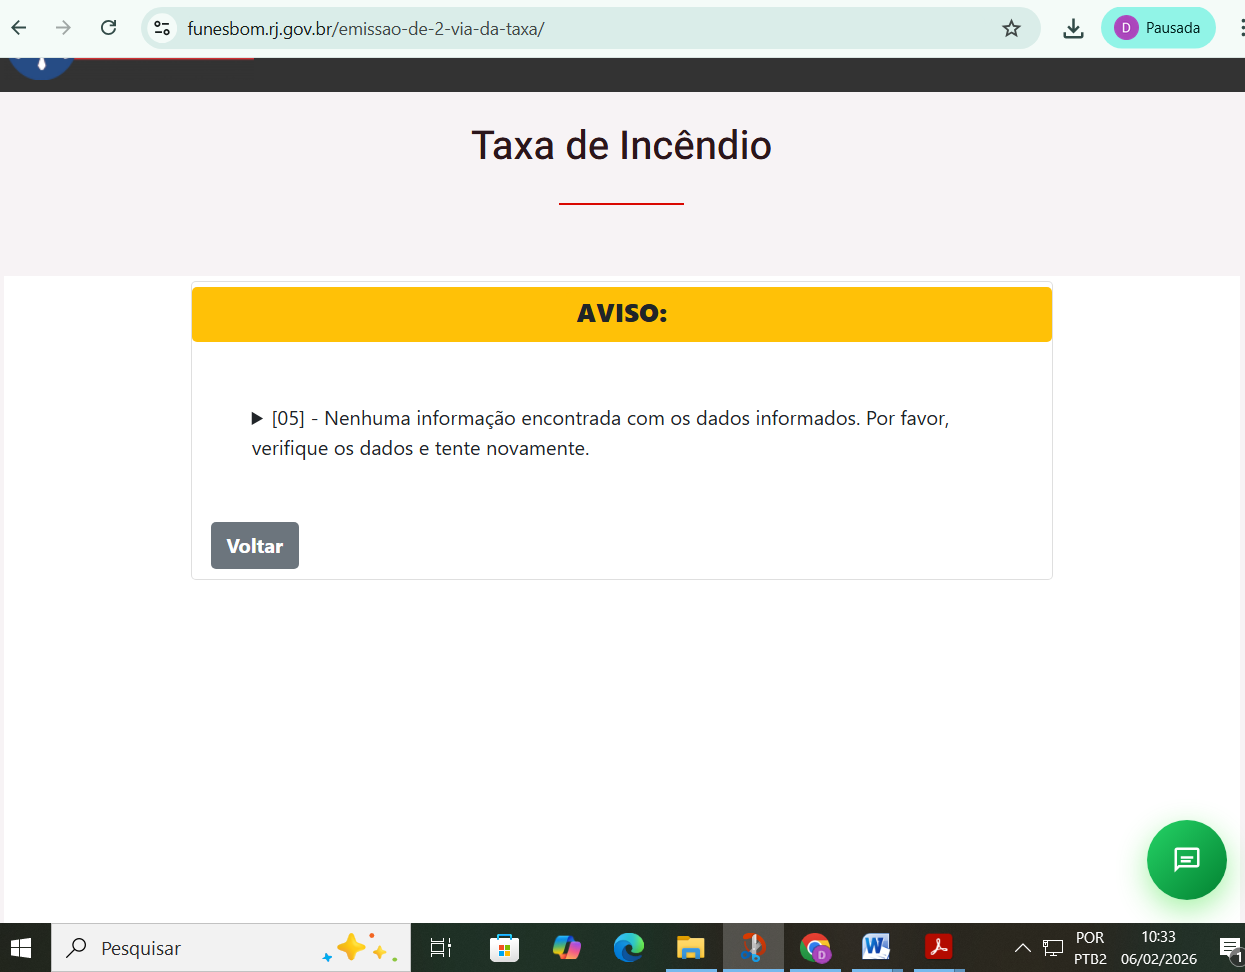Open the notification center icon

[x=1230, y=948]
